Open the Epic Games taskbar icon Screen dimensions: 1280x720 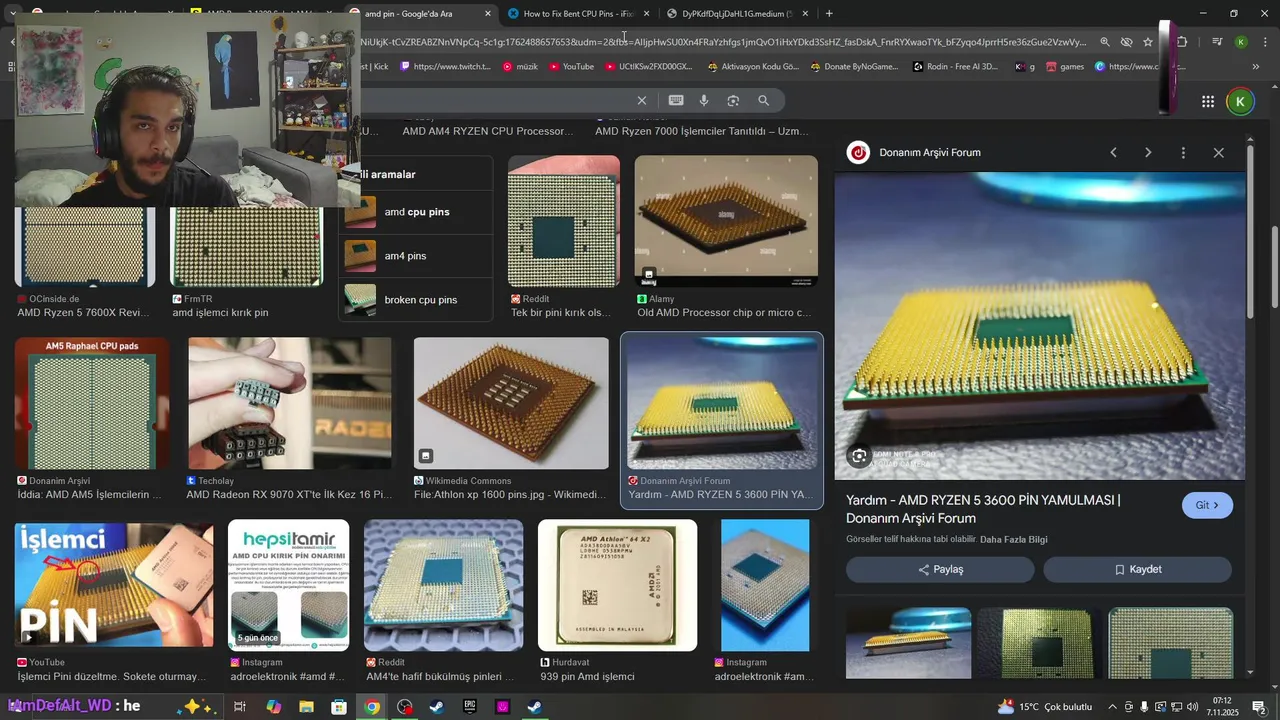point(469,707)
